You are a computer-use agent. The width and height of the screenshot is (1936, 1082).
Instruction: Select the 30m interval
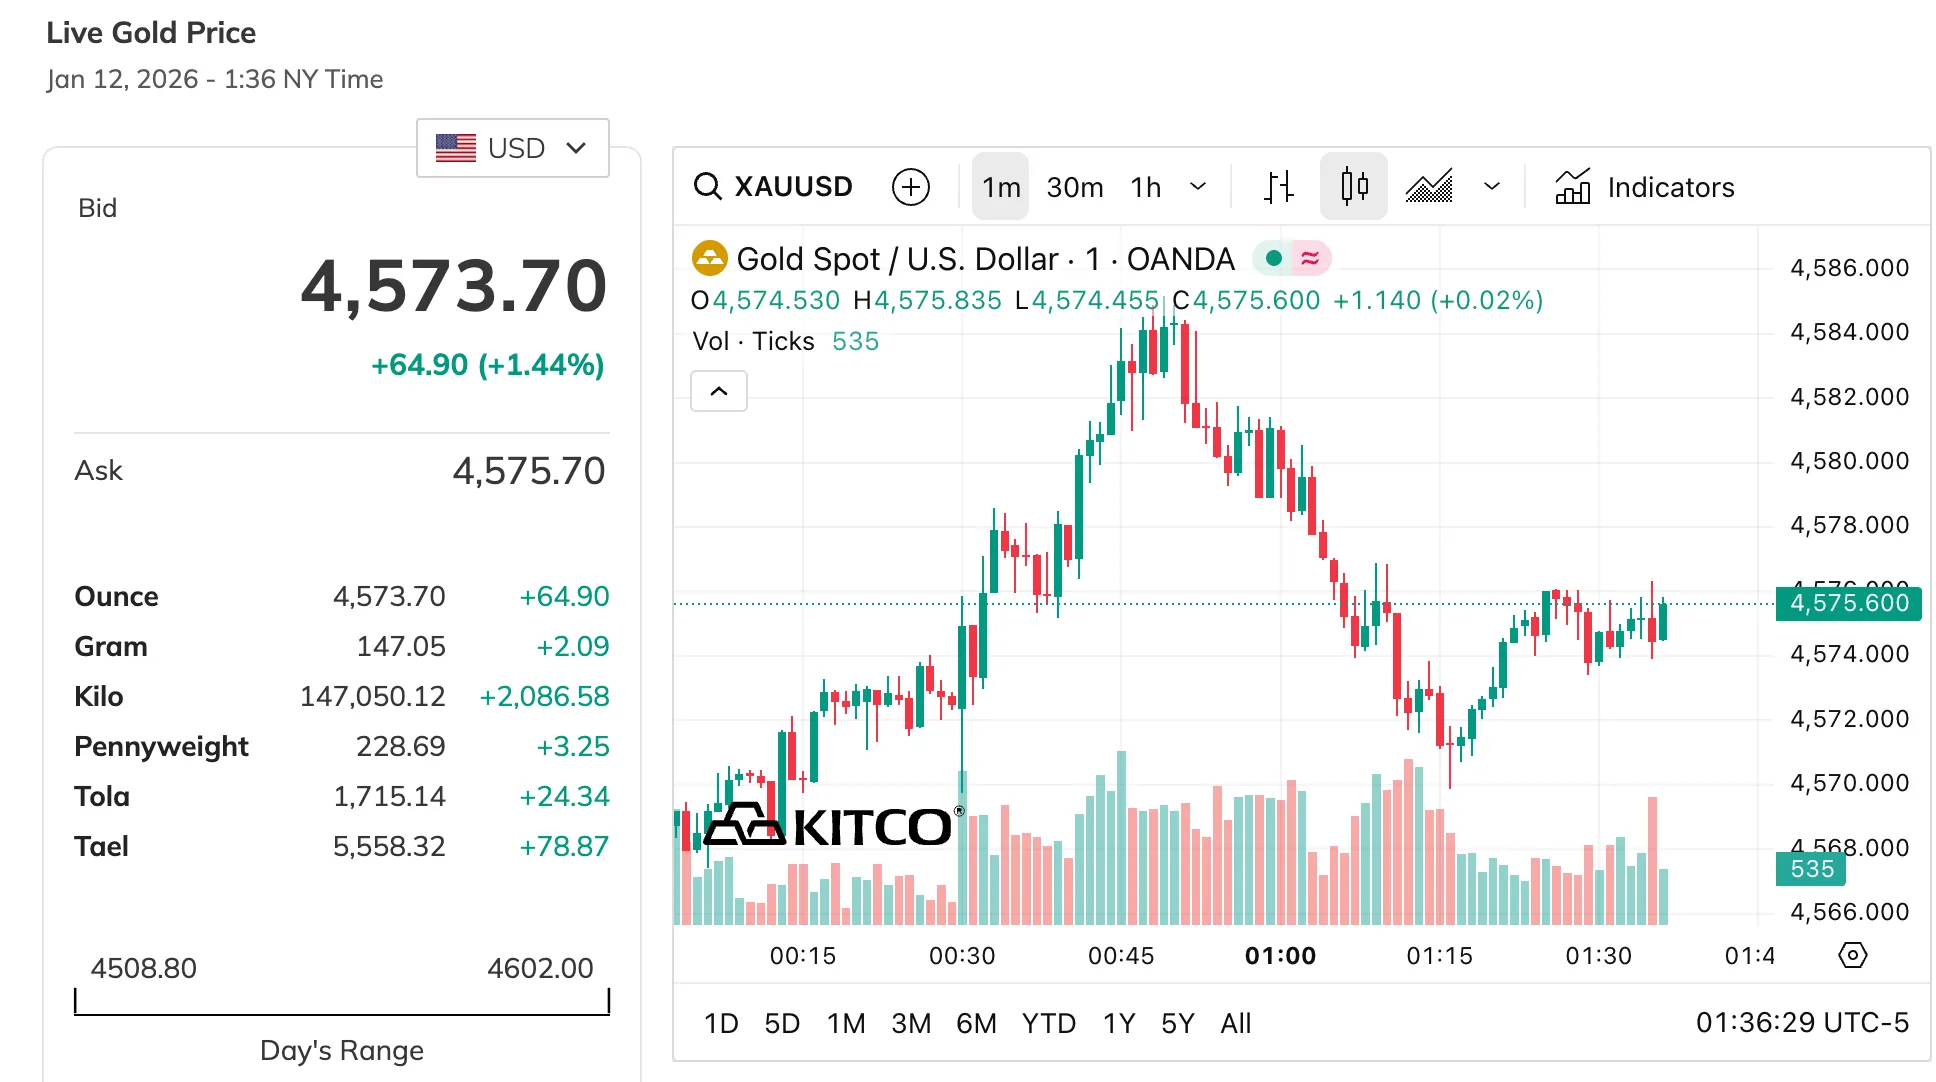(x=1074, y=187)
